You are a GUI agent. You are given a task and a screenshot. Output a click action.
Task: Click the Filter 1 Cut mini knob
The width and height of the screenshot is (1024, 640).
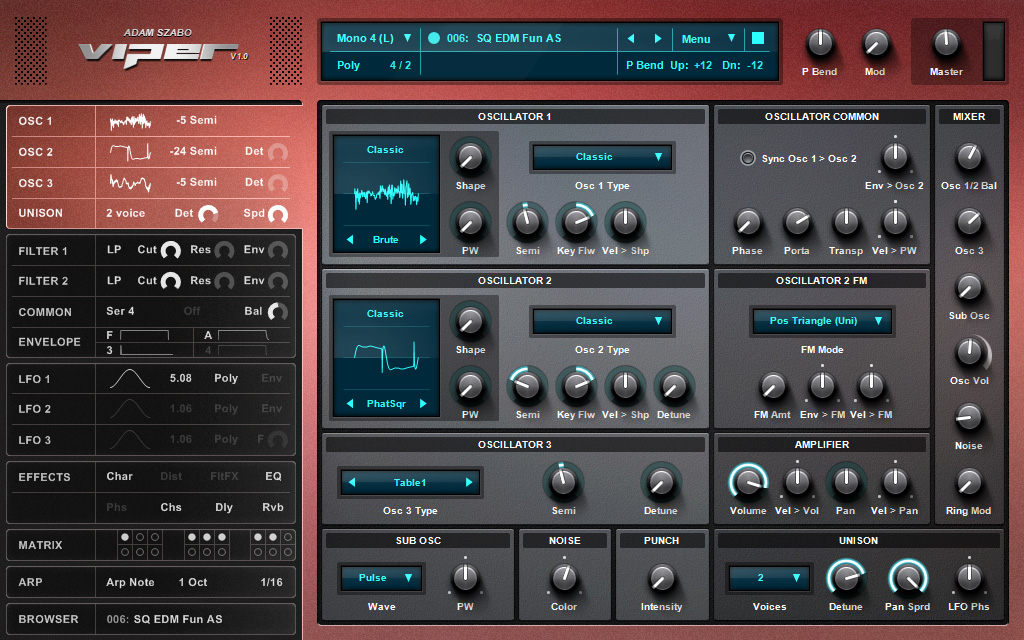click(x=171, y=251)
